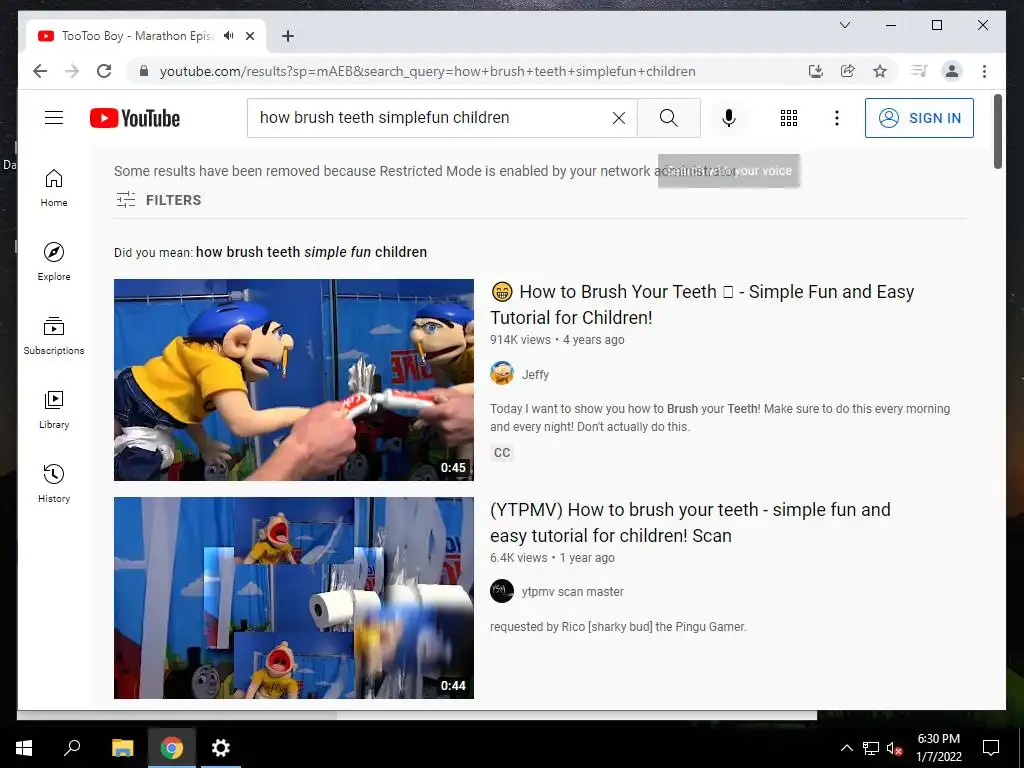Image resolution: width=1024 pixels, height=768 pixels.
Task: Mute tab via speaker icon
Action: point(229,36)
